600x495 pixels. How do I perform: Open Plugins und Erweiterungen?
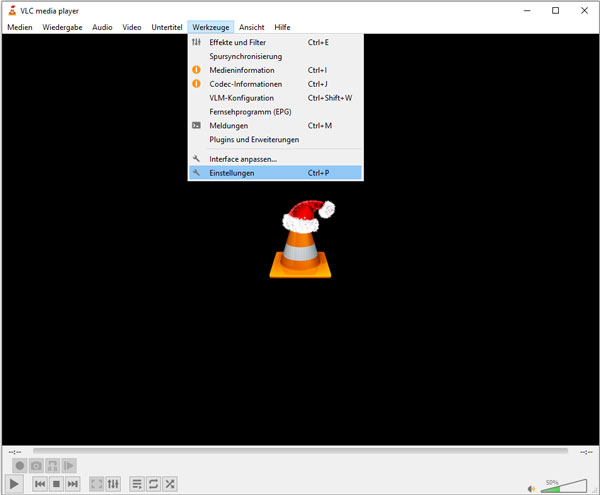tap(276, 140)
